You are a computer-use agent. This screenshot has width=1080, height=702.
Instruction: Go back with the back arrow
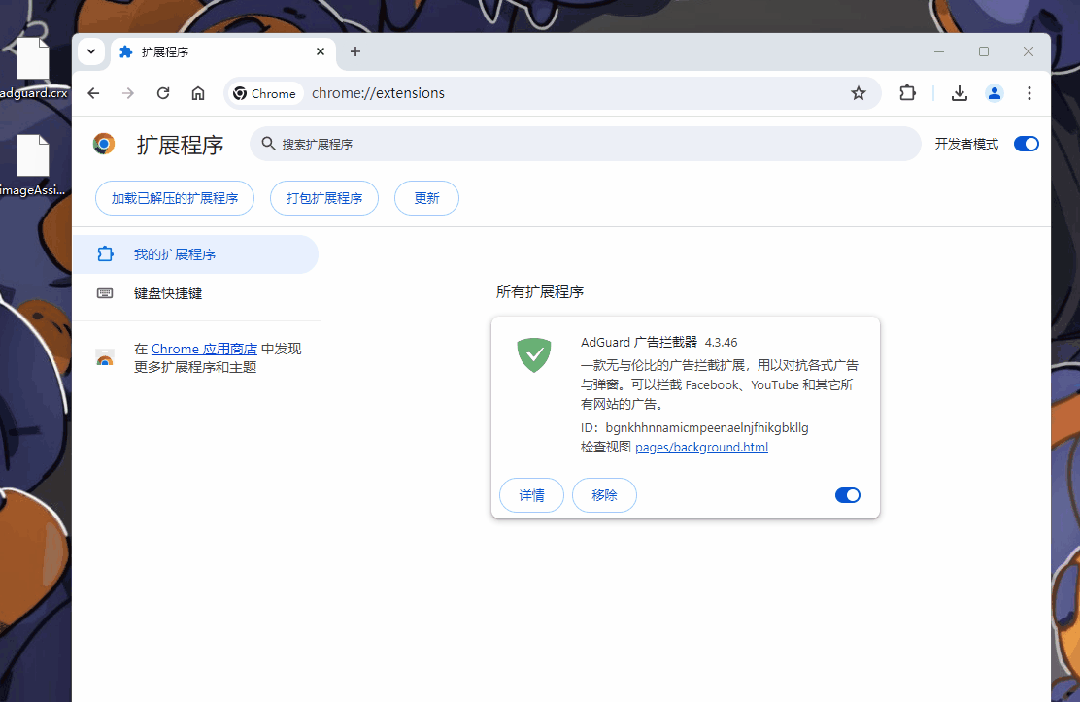pos(94,93)
